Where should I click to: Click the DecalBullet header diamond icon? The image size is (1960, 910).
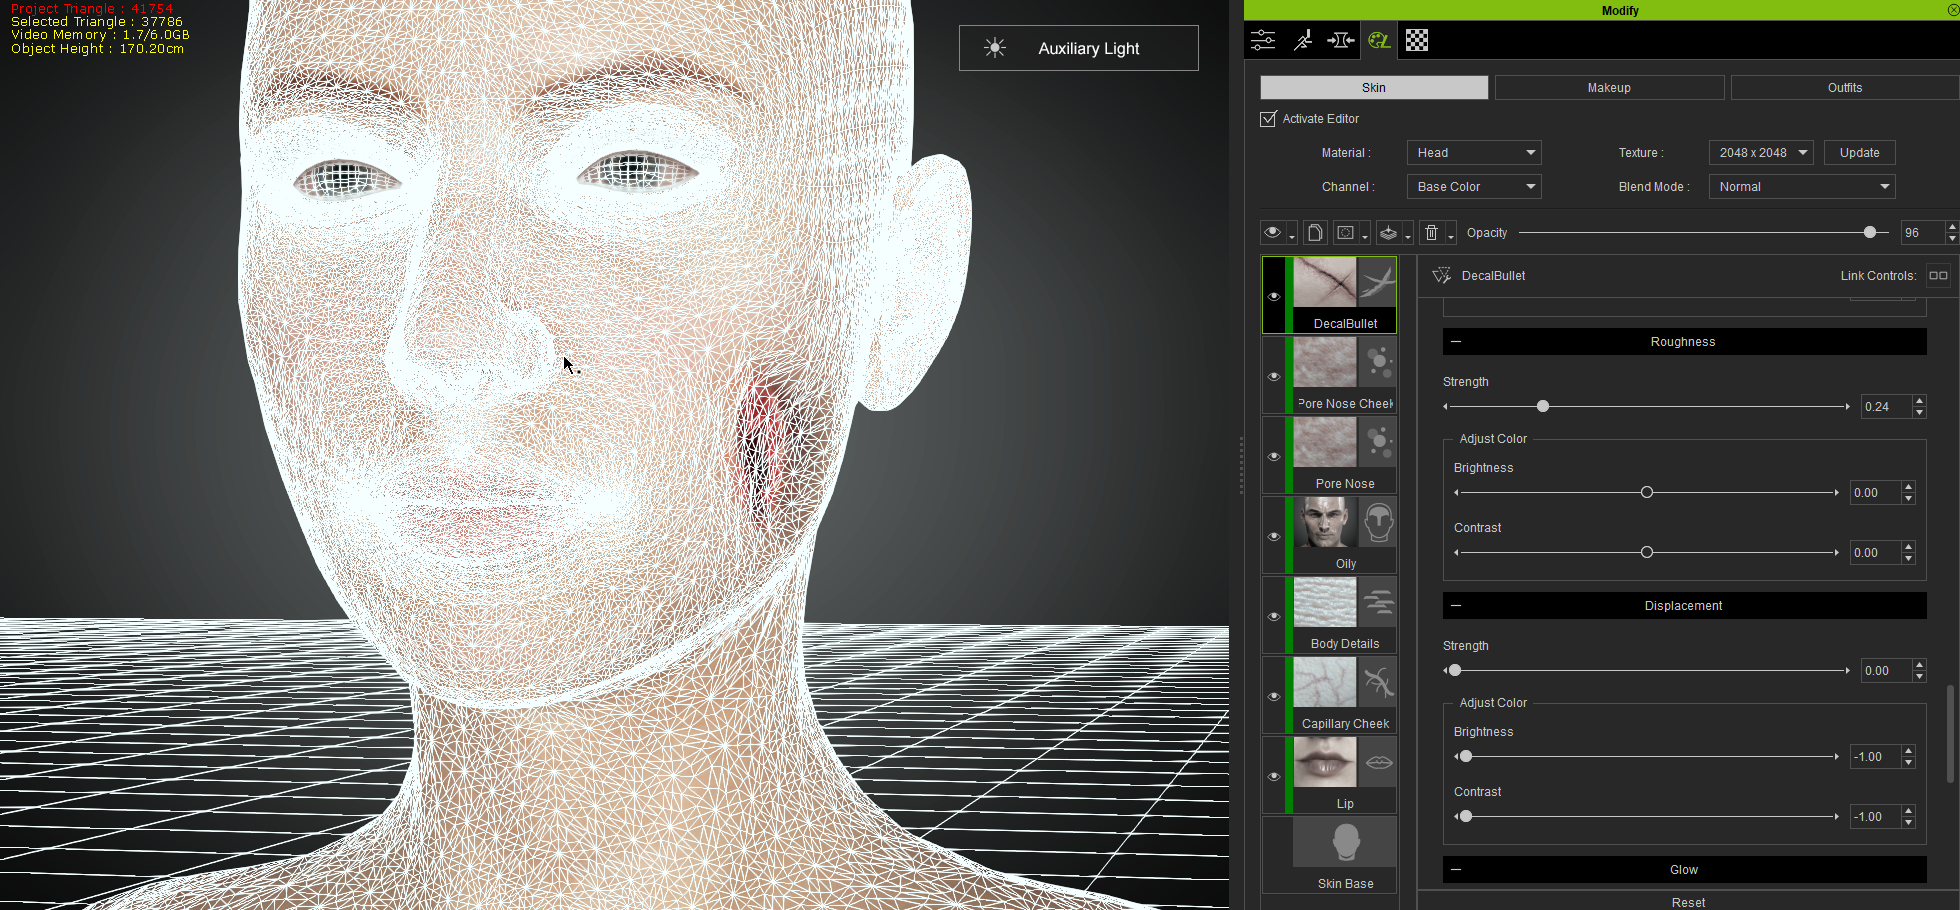(x=1441, y=276)
